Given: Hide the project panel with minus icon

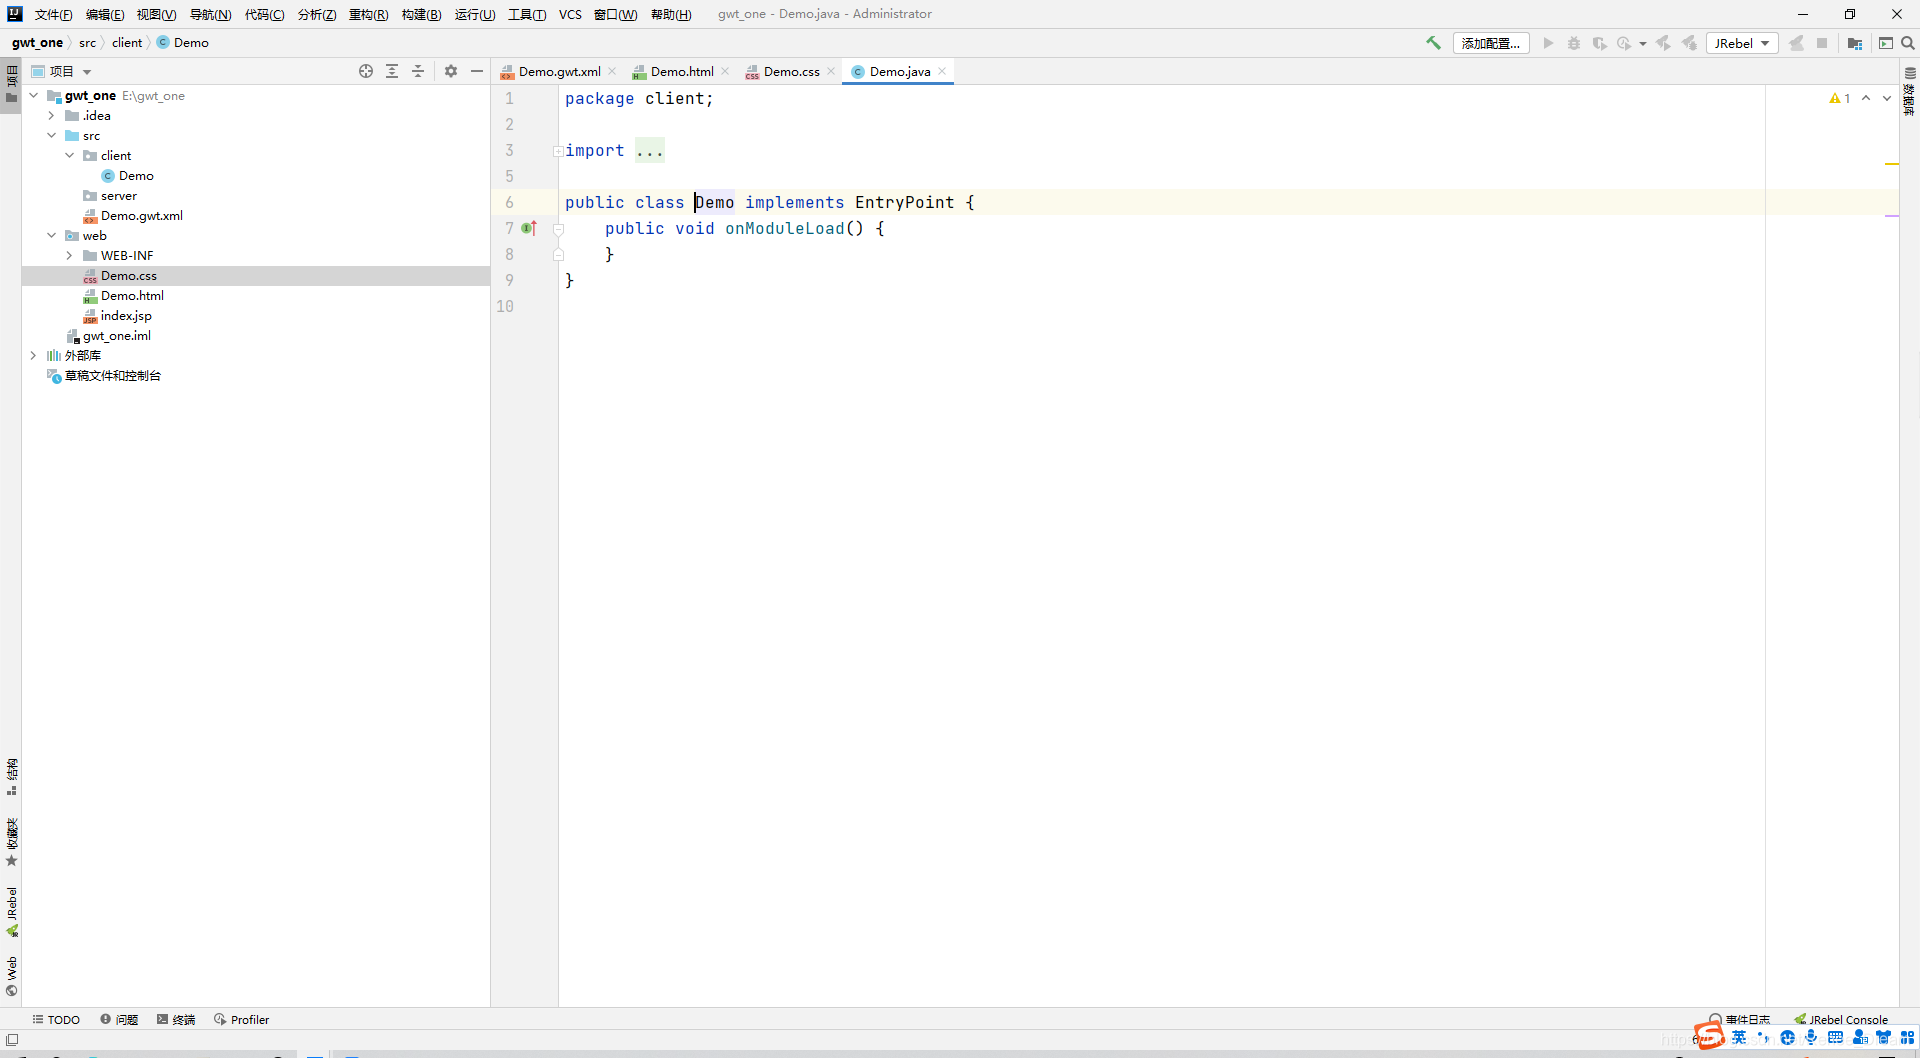Looking at the screenshot, I should [x=477, y=71].
